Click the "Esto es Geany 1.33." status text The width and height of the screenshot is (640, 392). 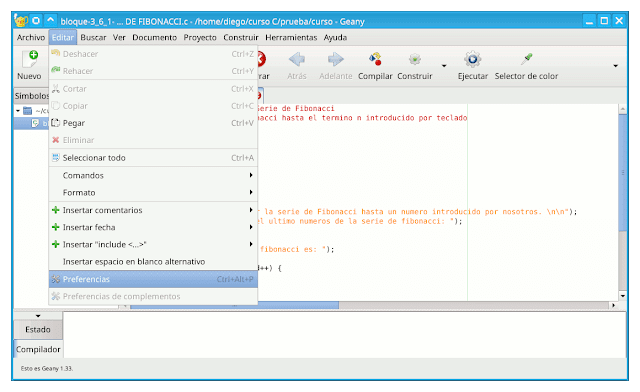tap(47, 368)
